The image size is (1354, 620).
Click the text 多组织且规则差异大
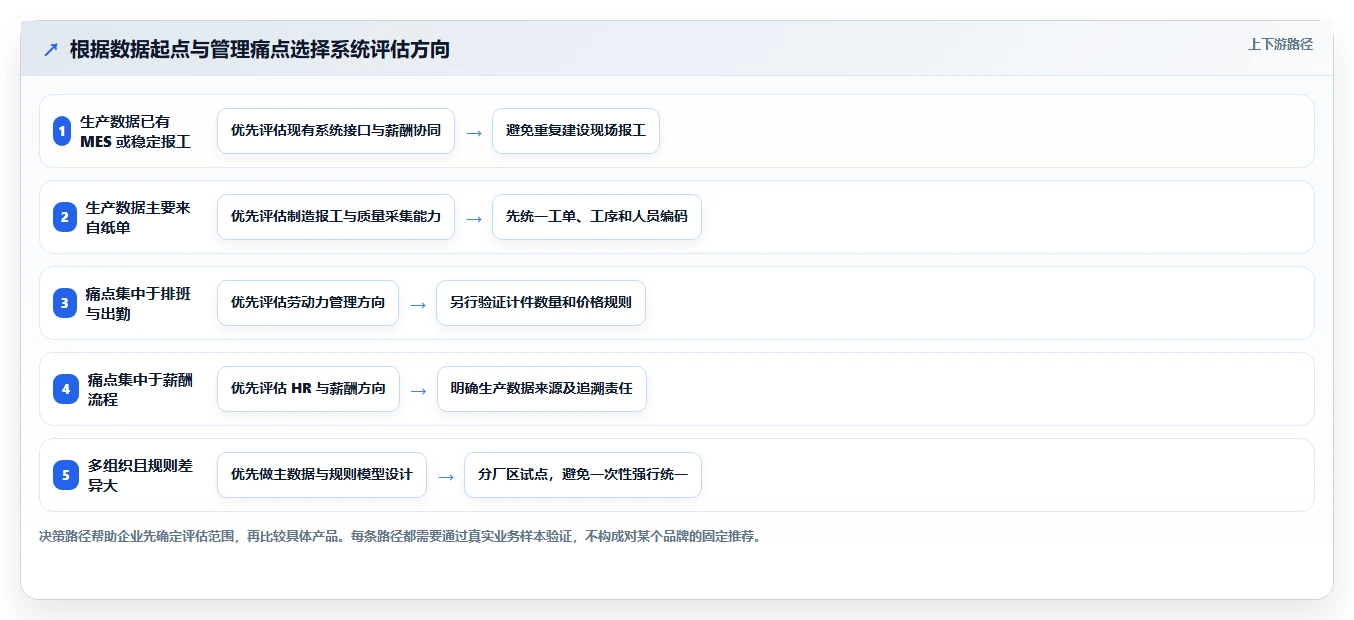coord(141,475)
